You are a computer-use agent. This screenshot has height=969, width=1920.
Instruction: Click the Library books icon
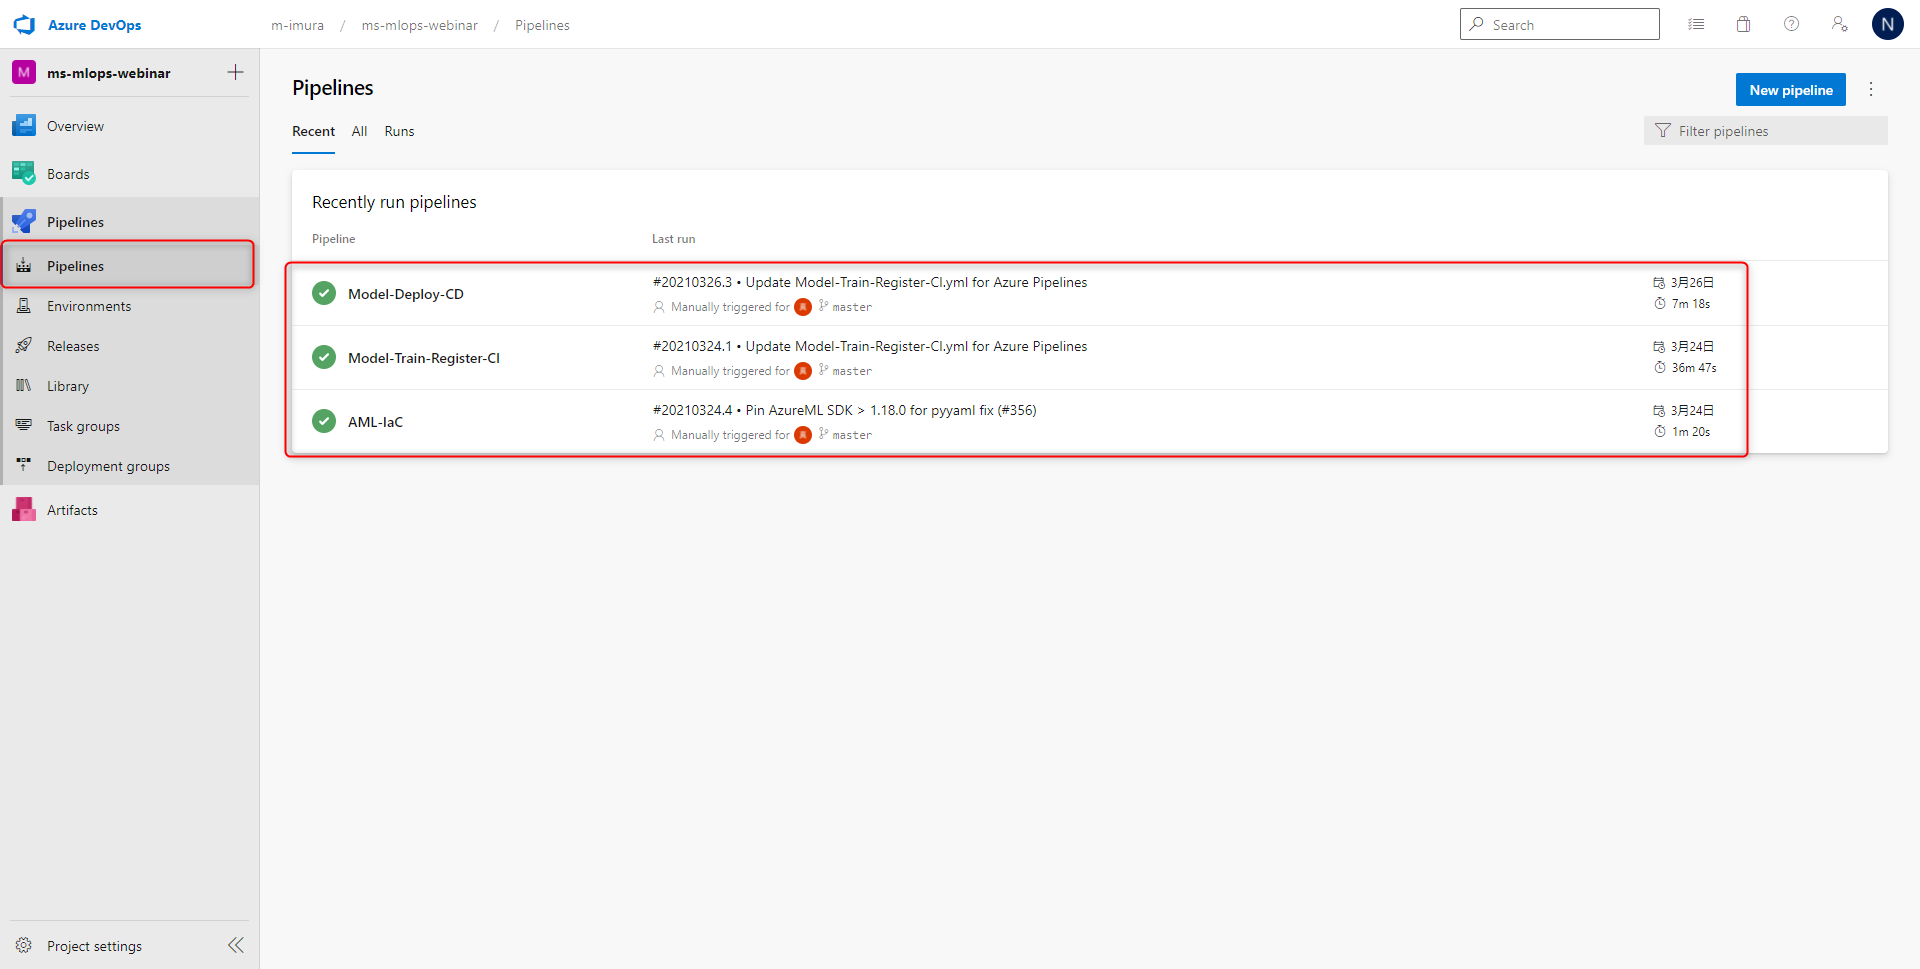(24, 386)
